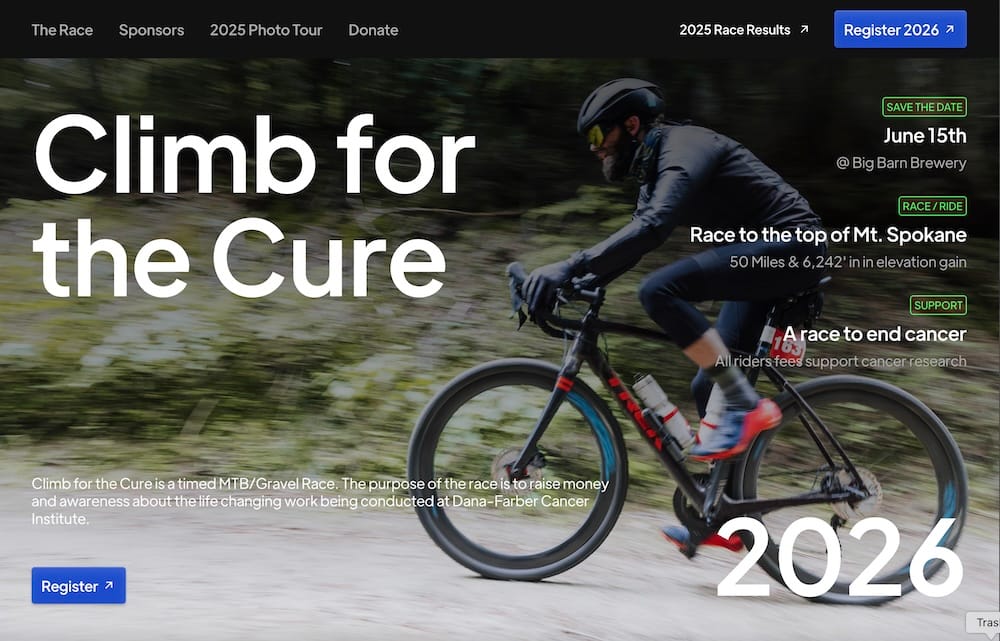Select the SAVE THE DATE green badge
The width and height of the screenshot is (1000, 641).
point(924,107)
